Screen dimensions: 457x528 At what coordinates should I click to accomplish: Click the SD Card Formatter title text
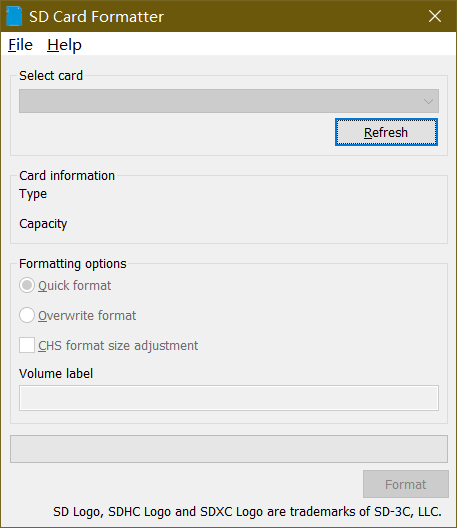pos(96,17)
